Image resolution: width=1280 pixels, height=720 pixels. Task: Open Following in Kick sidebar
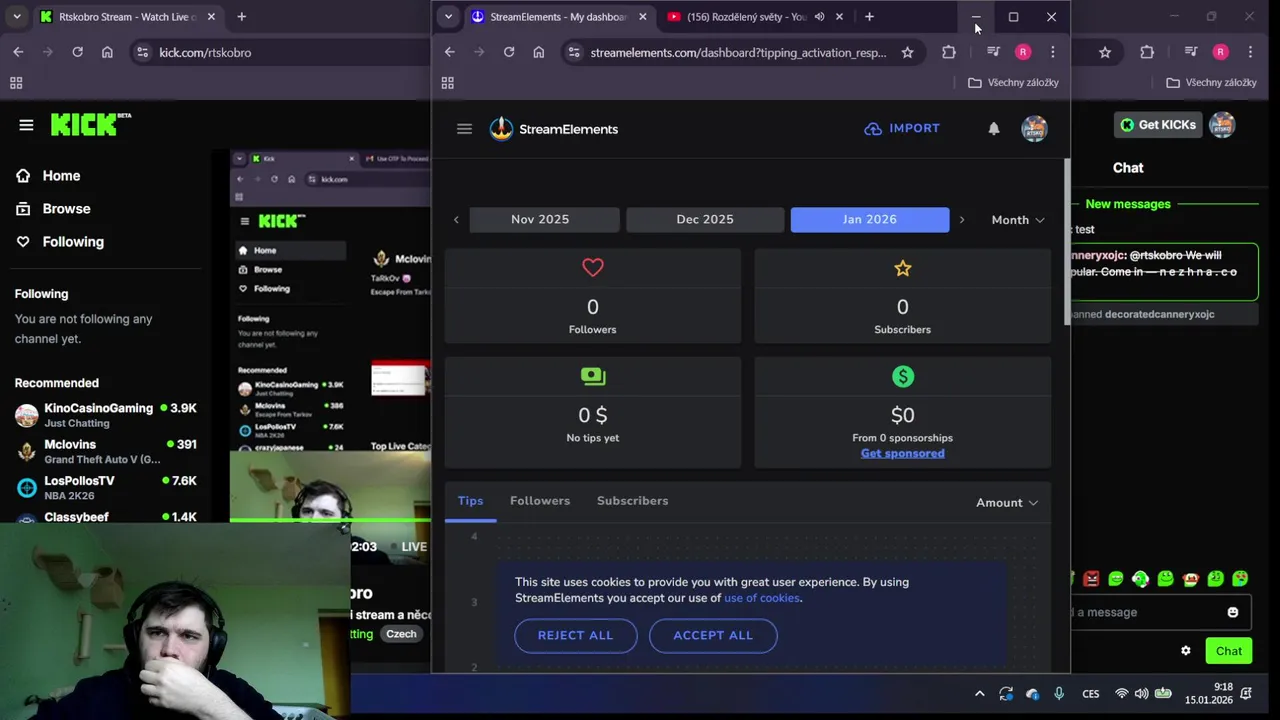72,242
